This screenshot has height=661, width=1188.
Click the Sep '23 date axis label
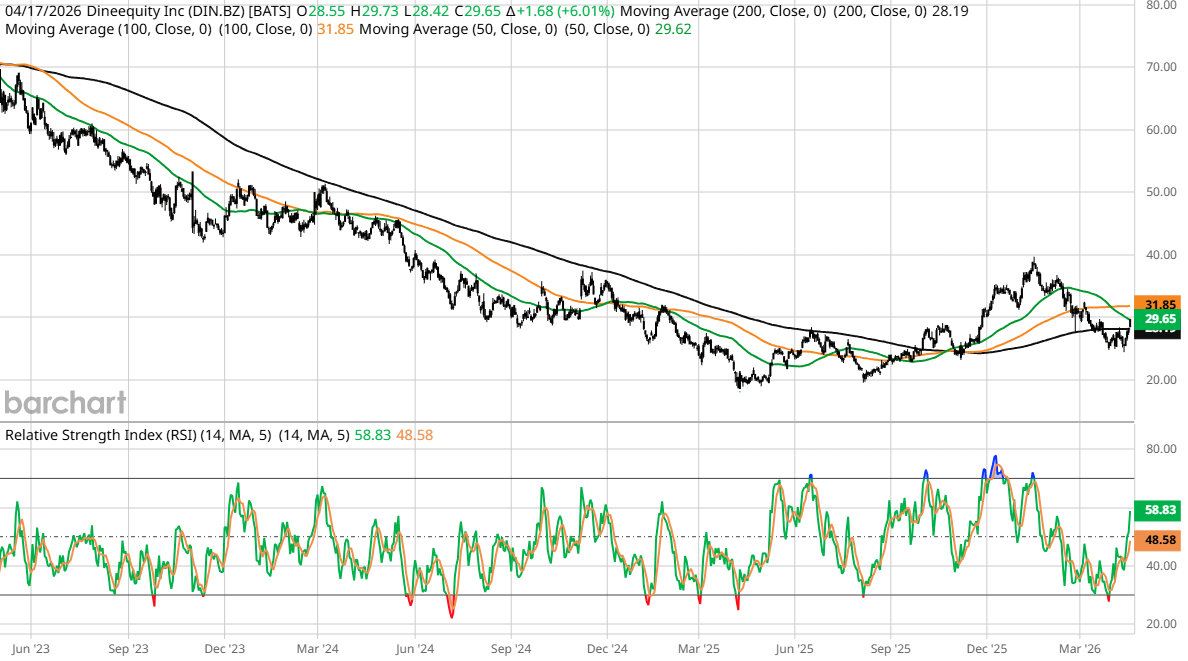[129, 649]
